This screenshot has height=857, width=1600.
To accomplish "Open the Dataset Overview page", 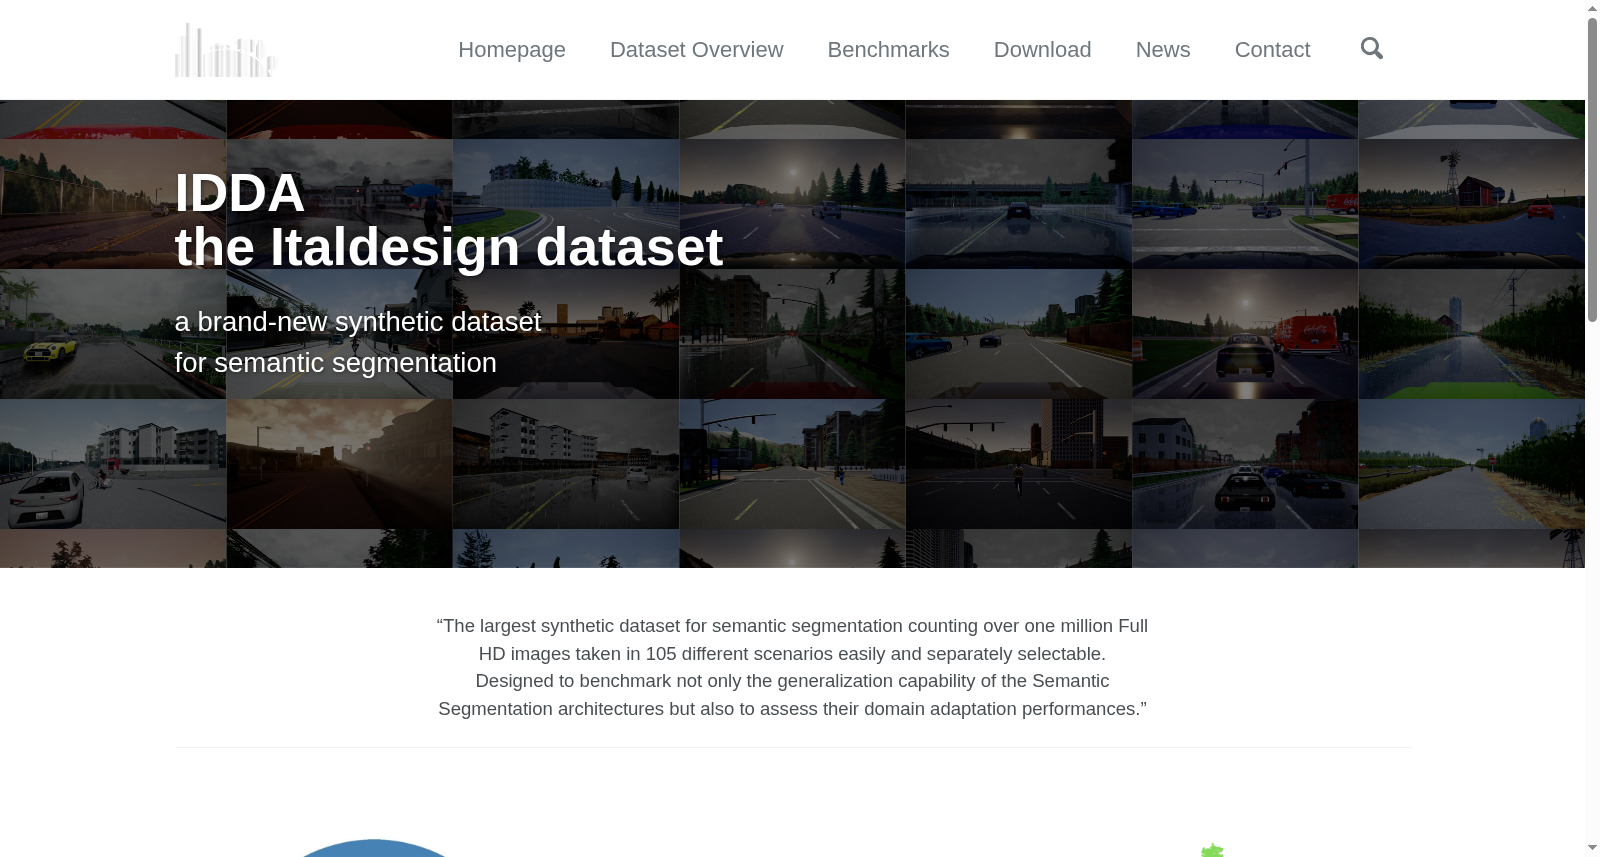I will [696, 50].
